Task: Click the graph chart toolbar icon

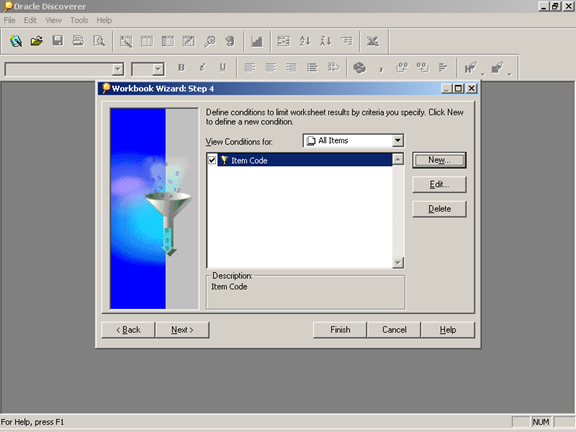Action: pos(256,41)
